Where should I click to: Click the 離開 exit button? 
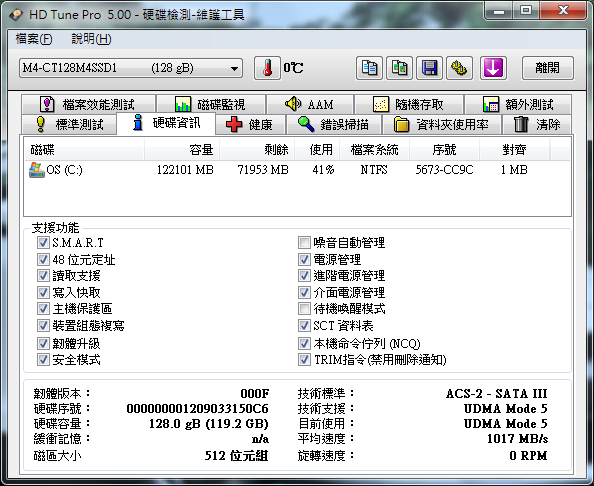coord(547,68)
